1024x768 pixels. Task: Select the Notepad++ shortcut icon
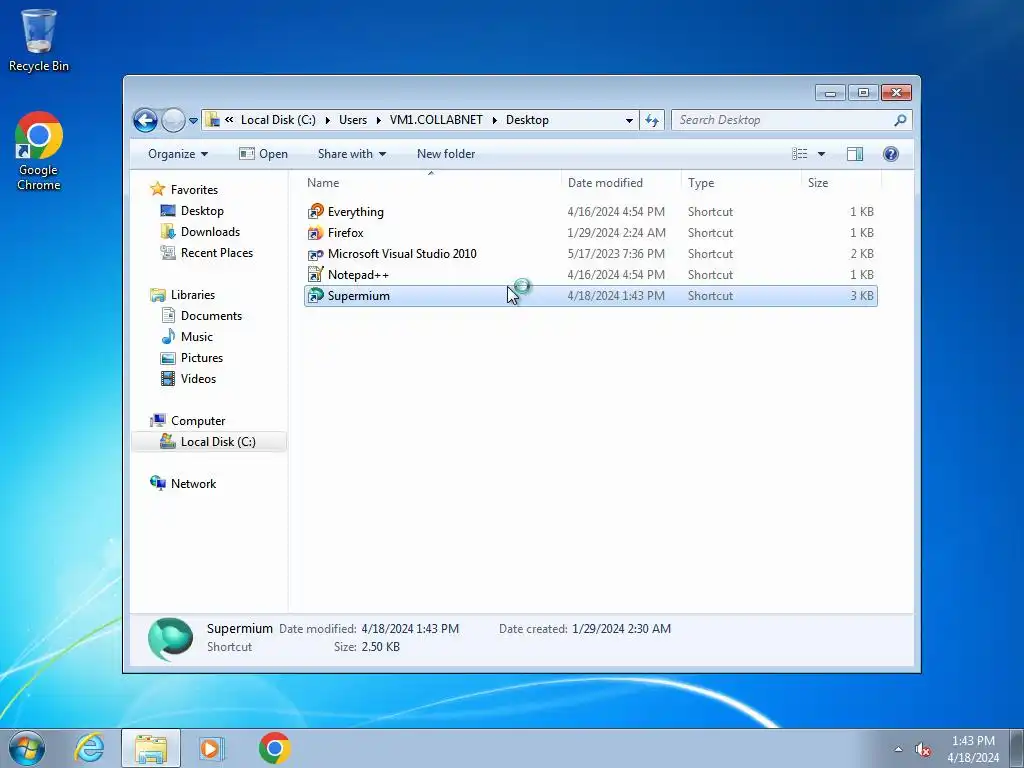tap(315, 275)
